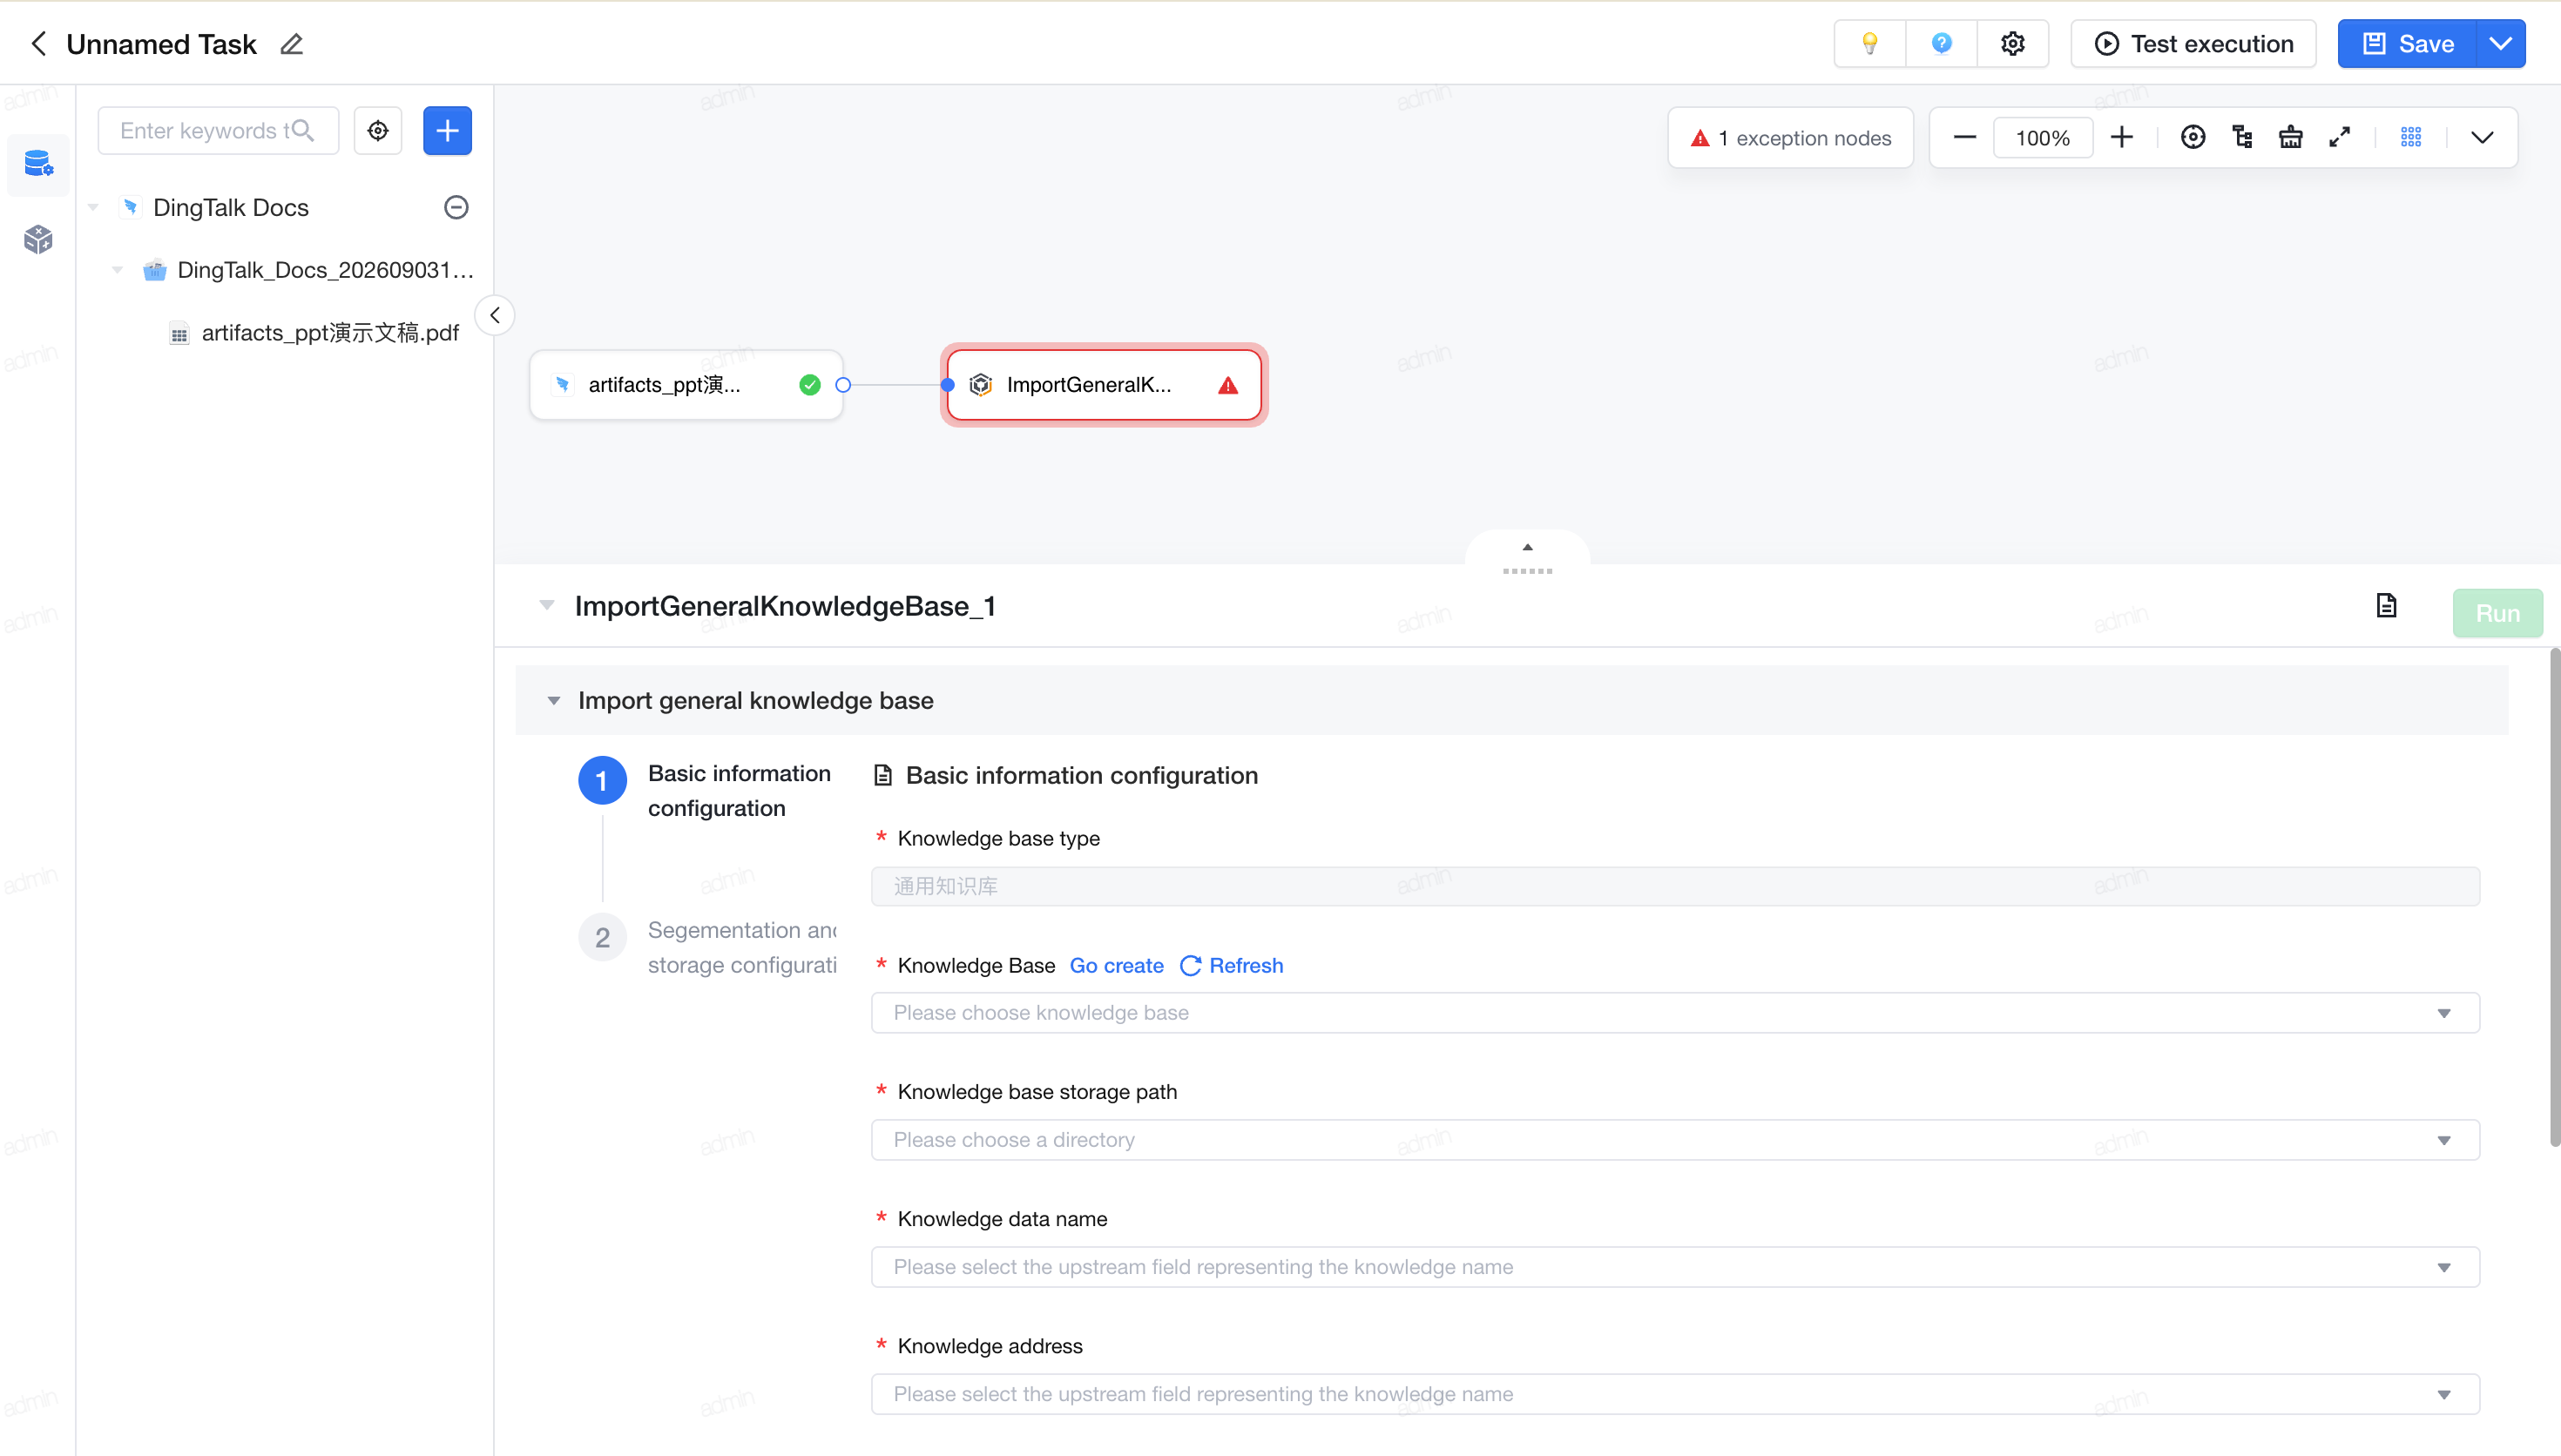The width and height of the screenshot is (2561, 1456).
Task: Click the Test execution button
Action: coord(2193,44)
